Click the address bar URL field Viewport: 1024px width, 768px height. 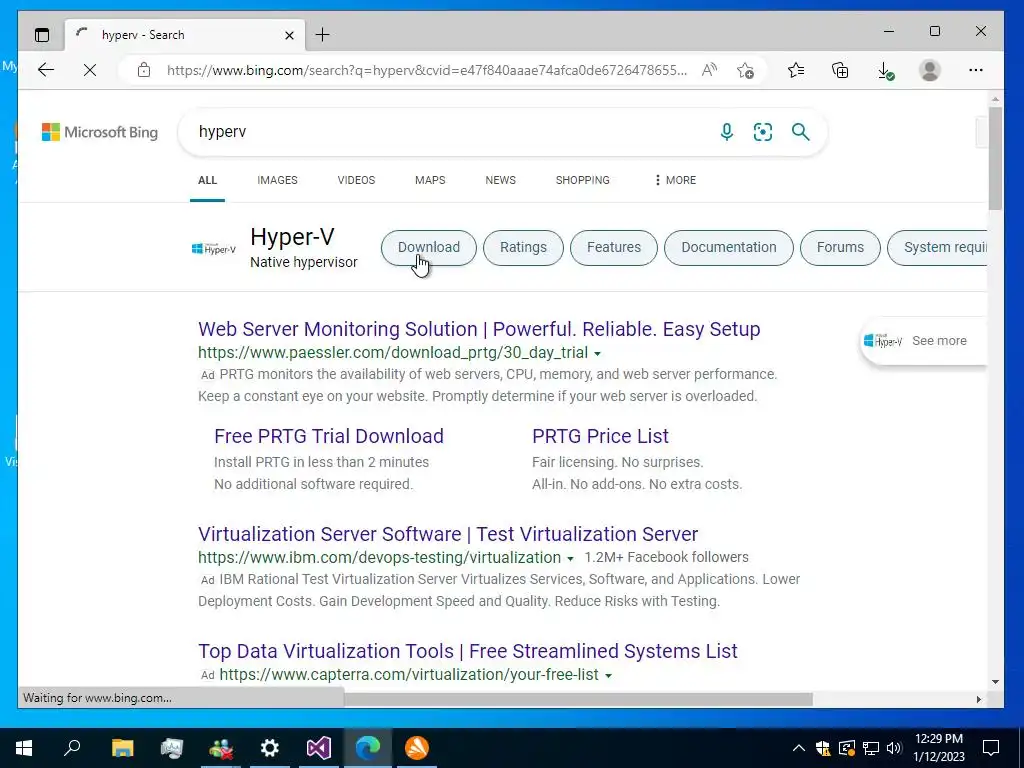427,70
